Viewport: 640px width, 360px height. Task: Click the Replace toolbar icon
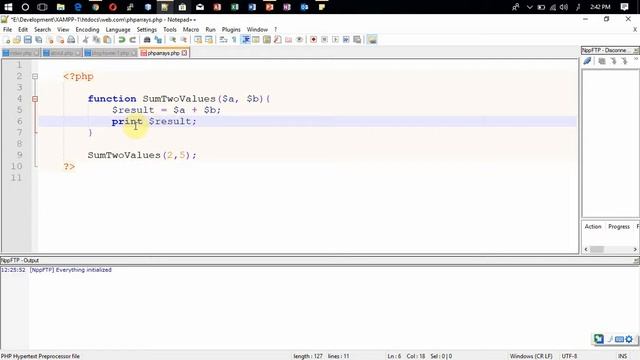(158, 40)
